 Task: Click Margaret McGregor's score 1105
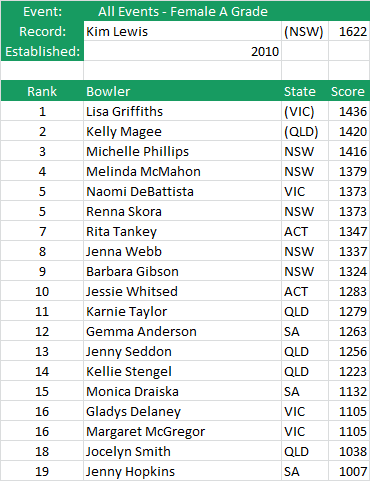[x=349, y=431]
